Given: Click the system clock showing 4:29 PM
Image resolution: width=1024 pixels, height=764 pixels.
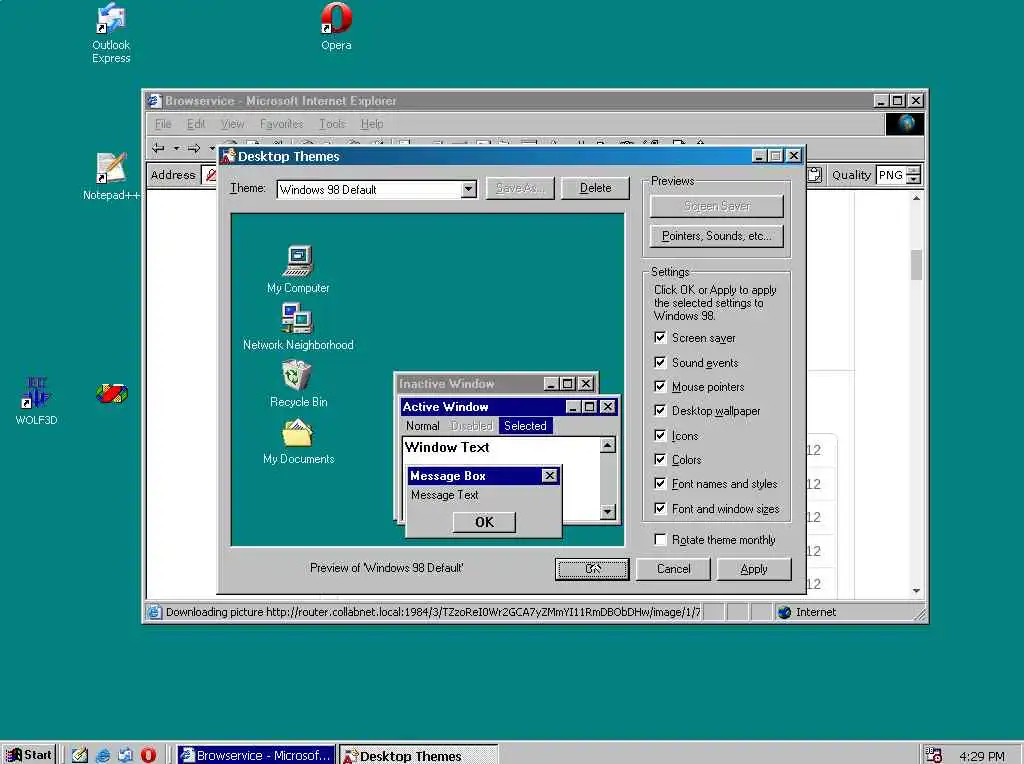Looking at the screenshot, I should (x=982, y=756).
